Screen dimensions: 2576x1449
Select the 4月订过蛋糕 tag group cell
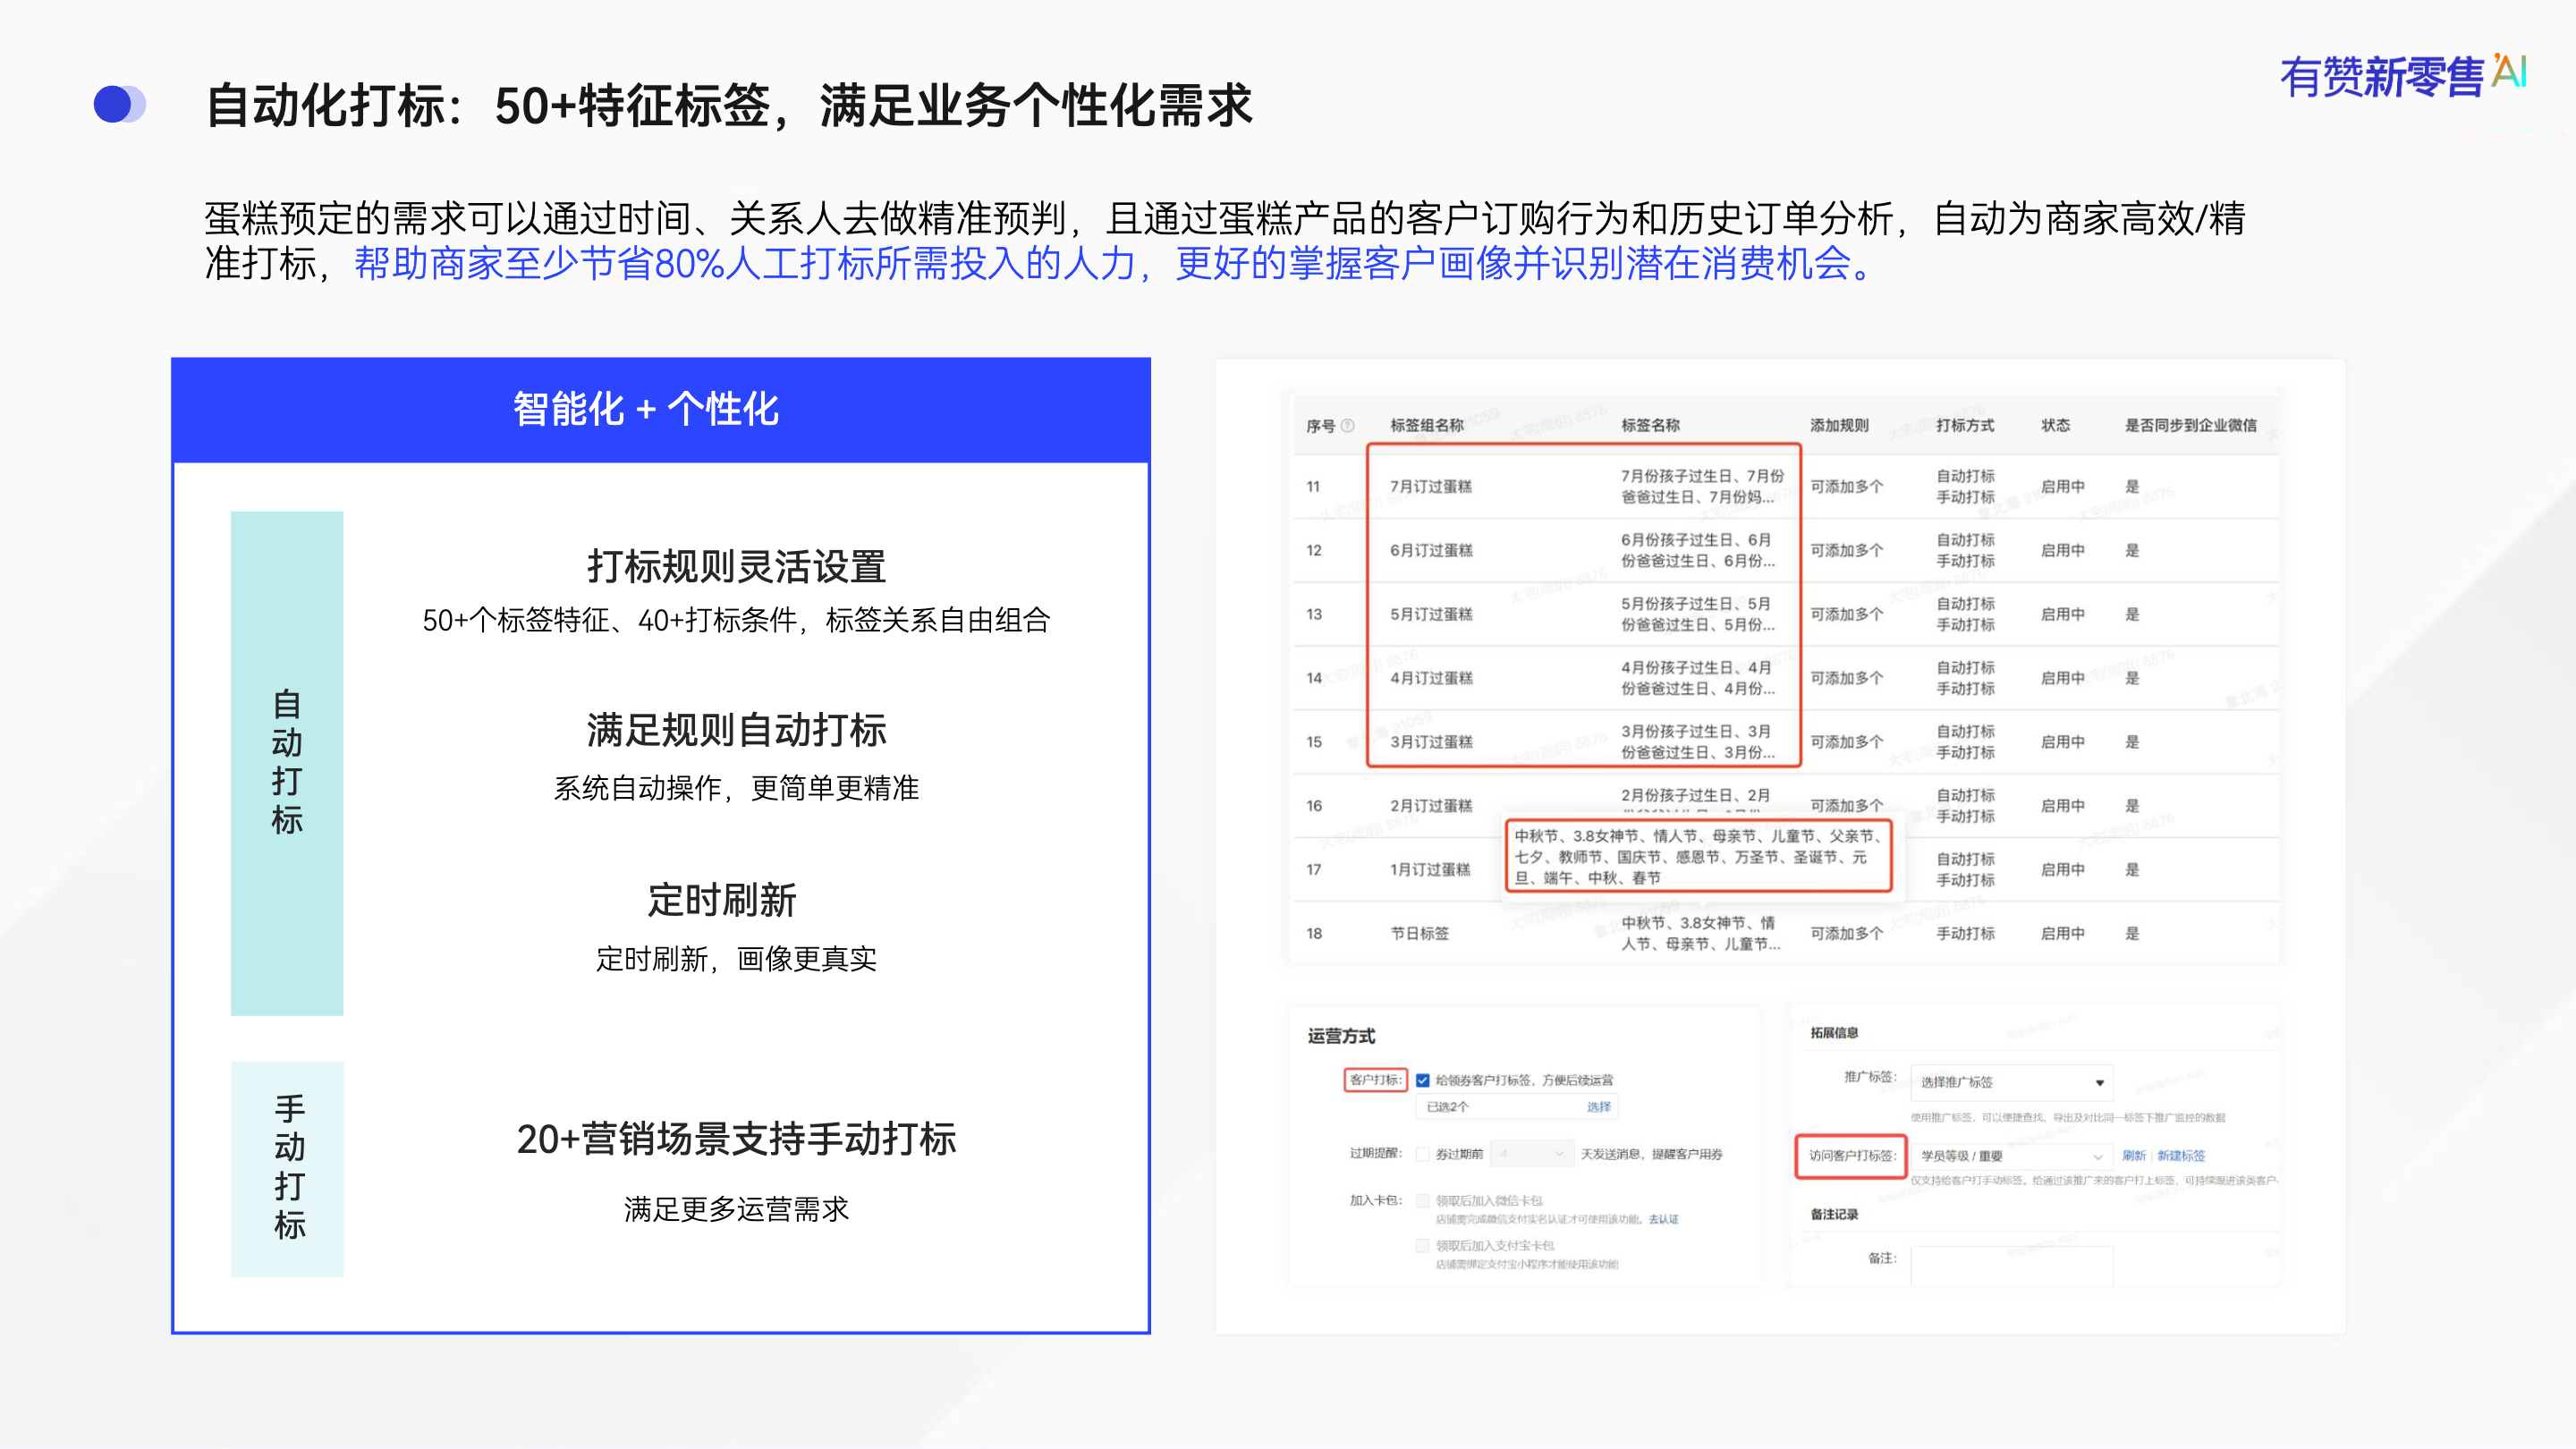tap(1431, 679)
